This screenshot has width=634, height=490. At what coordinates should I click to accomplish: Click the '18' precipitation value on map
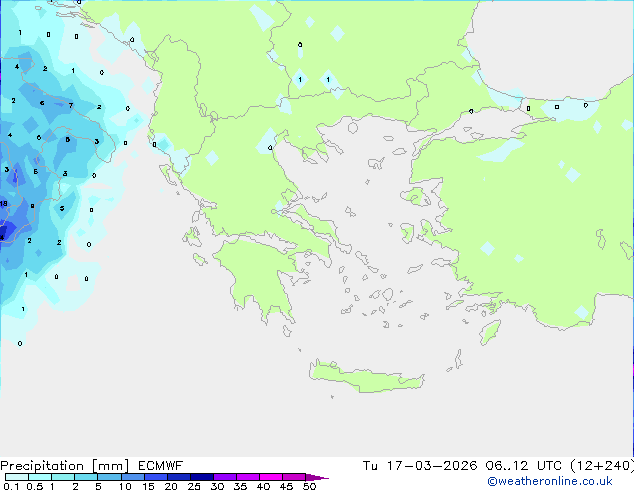click(4, 204)
